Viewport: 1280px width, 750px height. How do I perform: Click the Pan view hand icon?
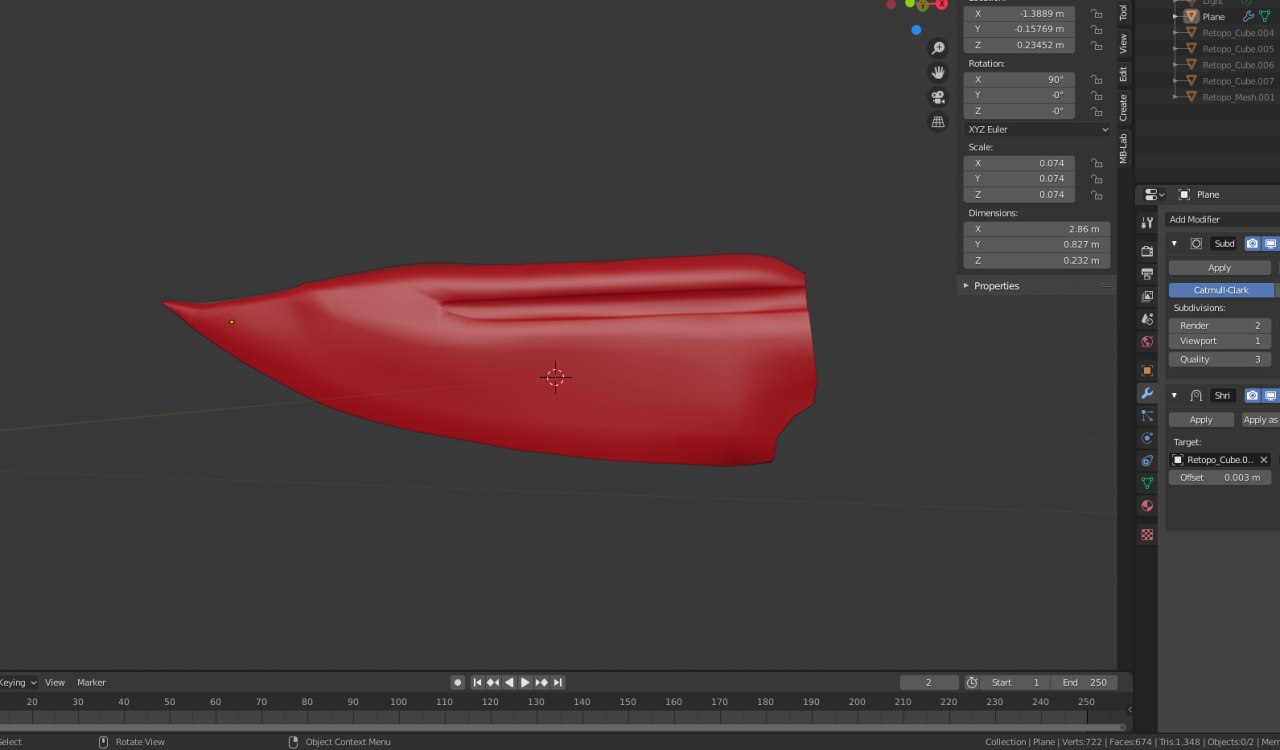click(938, 72)
